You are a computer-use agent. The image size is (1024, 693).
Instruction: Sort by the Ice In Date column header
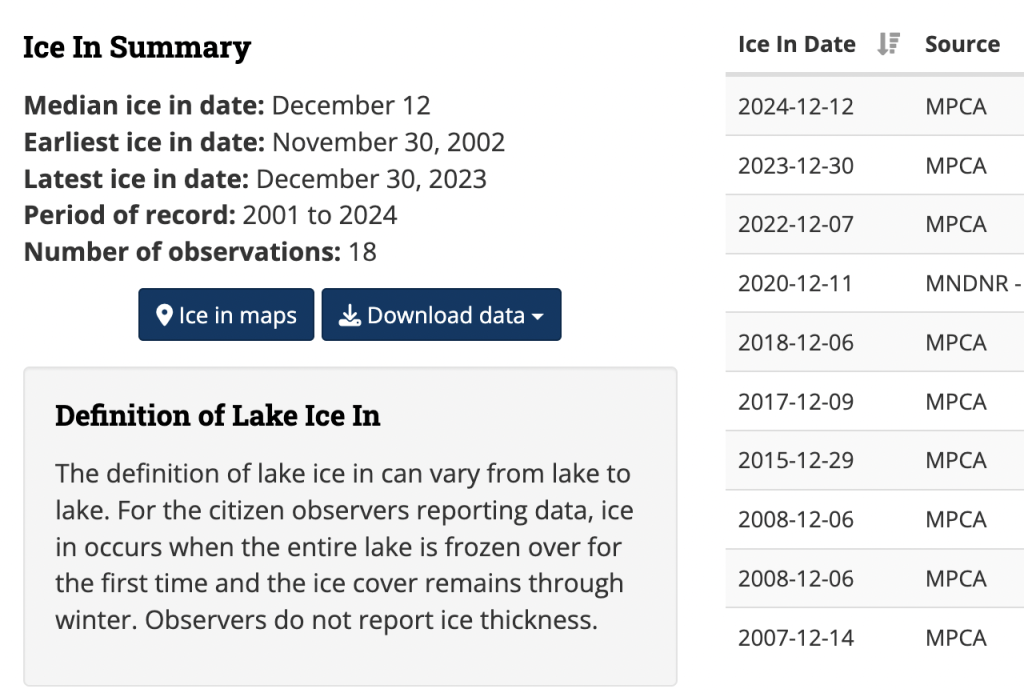[796, 44]
